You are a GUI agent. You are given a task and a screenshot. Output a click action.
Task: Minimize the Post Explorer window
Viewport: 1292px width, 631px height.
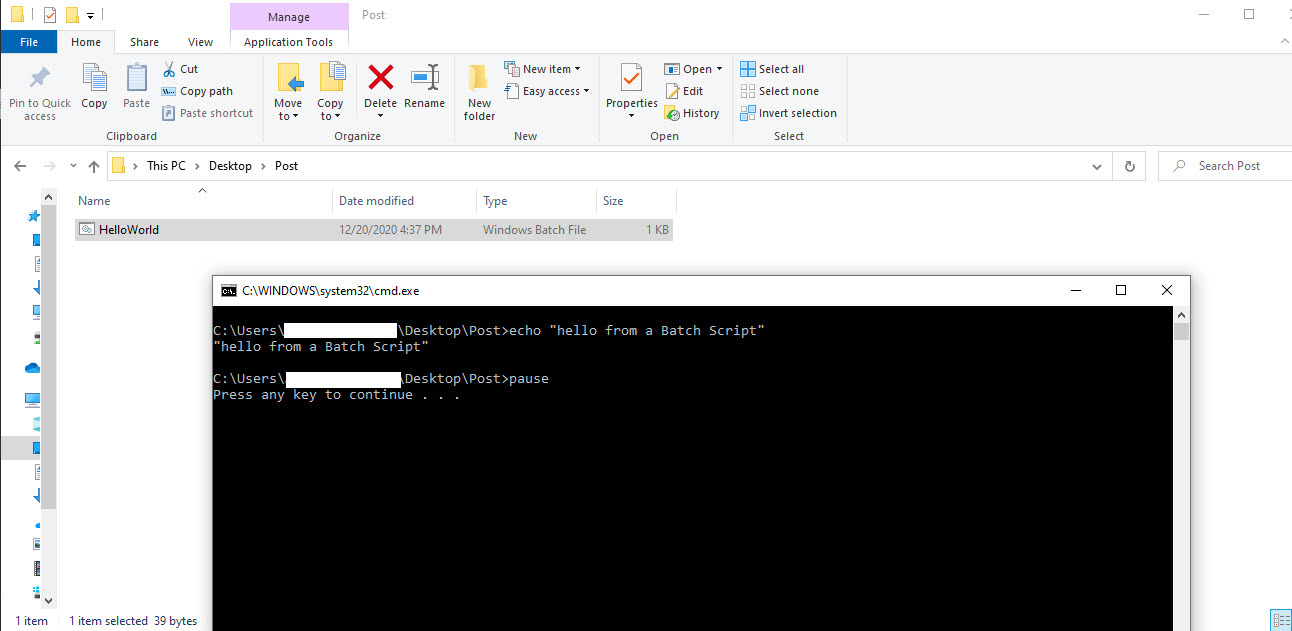(x=1203, y=15)
